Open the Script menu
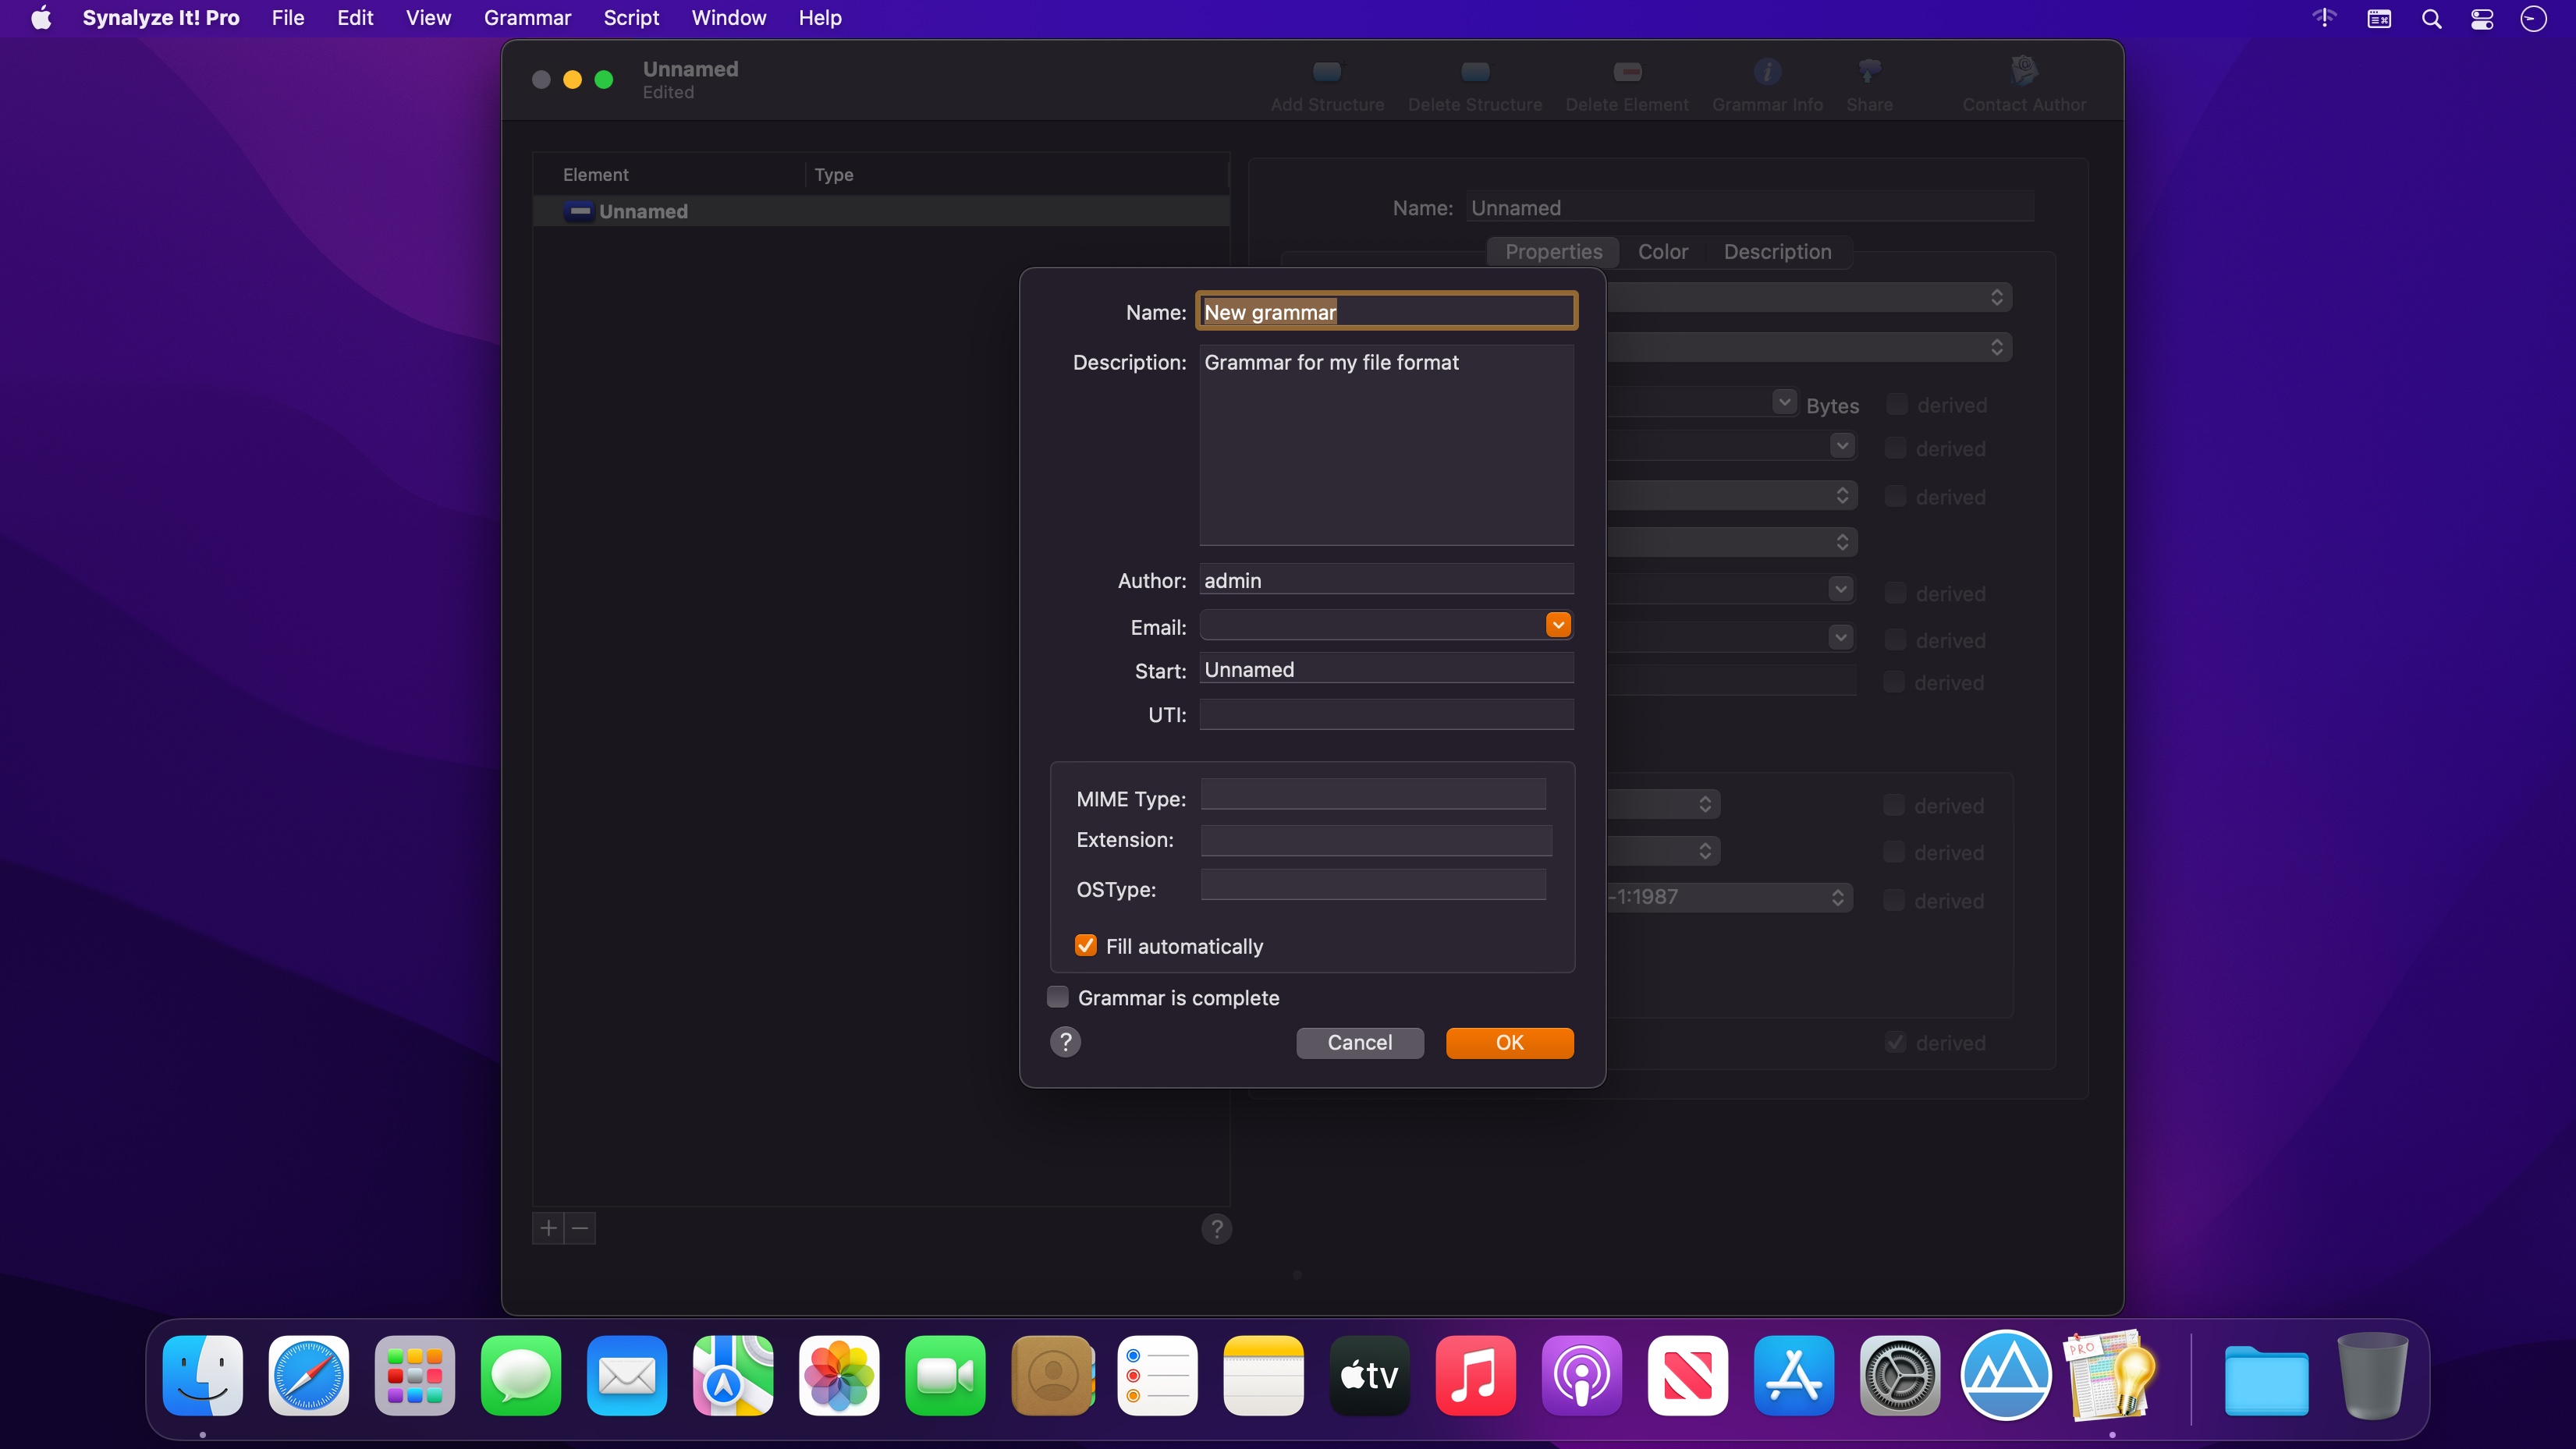Screen dimensions: 2576x1449 (631, 18)
